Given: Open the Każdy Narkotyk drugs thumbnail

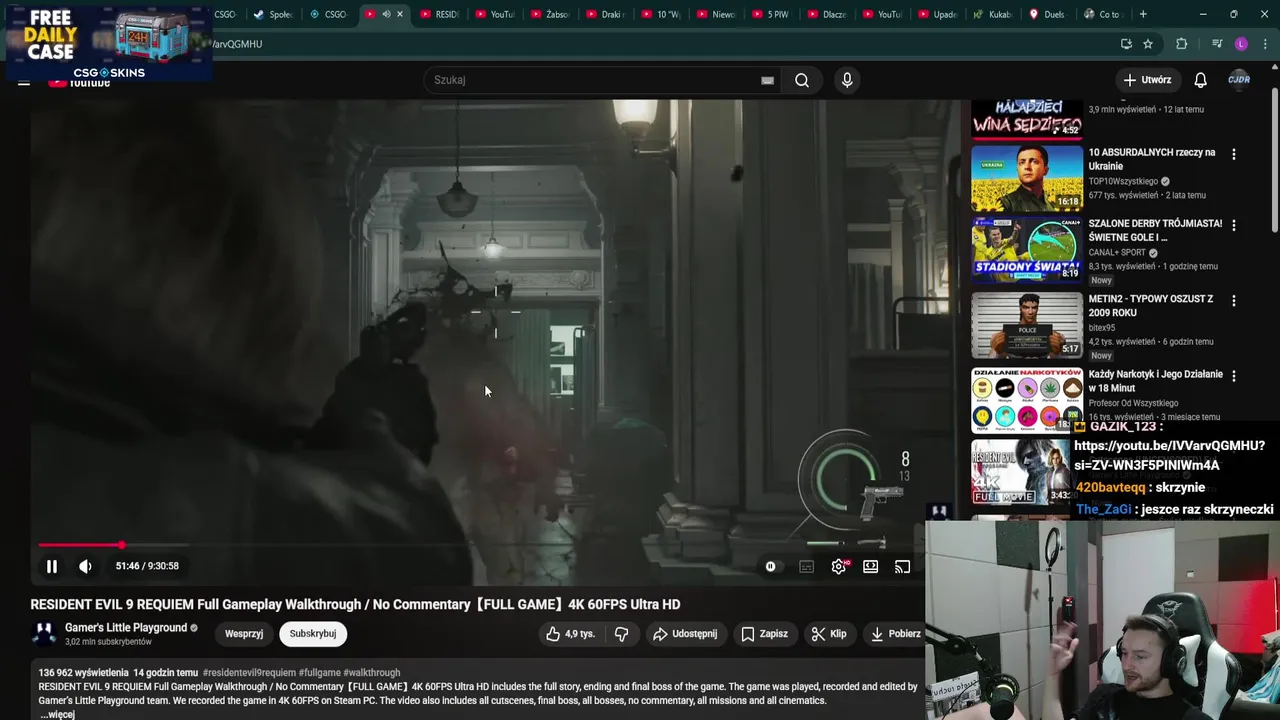Looking at the screenshot, I should [1027, 399].
